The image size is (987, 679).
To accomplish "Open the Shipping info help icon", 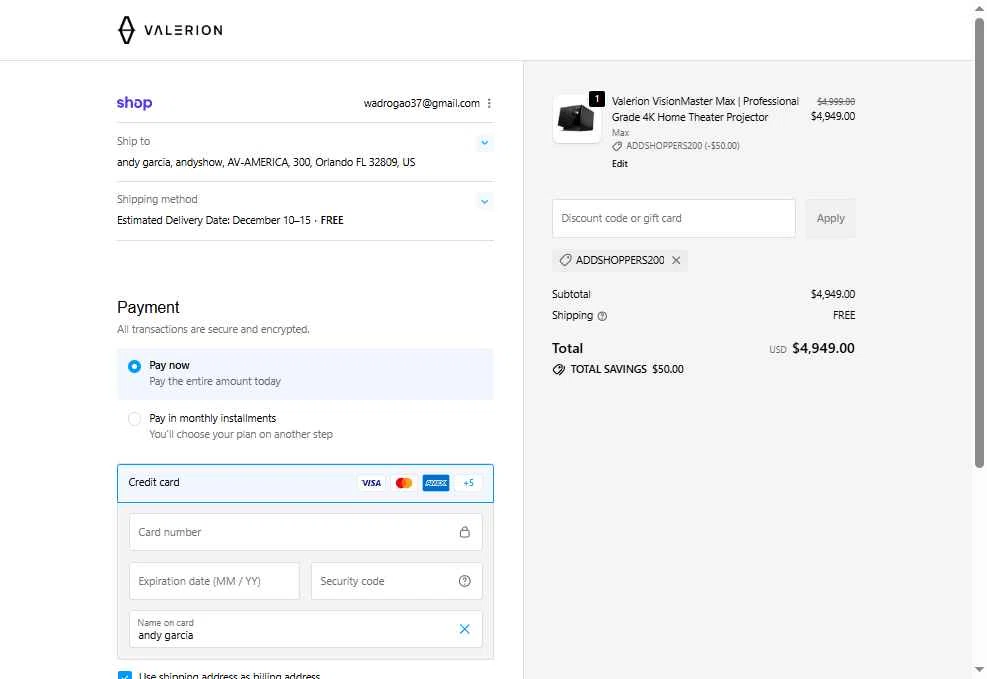I will (x=602, y=316).
